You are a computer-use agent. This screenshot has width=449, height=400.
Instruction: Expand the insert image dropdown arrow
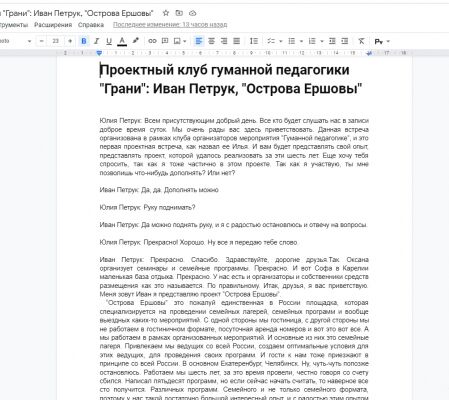click(x=184, y=41)
